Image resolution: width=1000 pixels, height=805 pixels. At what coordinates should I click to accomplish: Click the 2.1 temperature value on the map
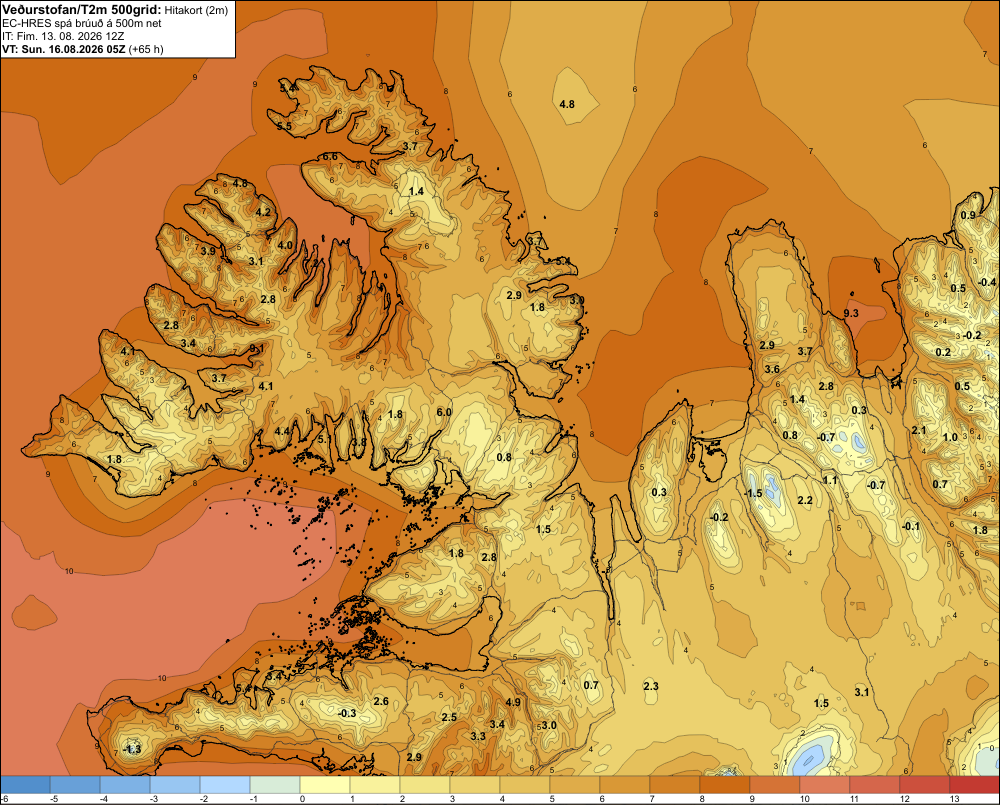click(918, 431)
